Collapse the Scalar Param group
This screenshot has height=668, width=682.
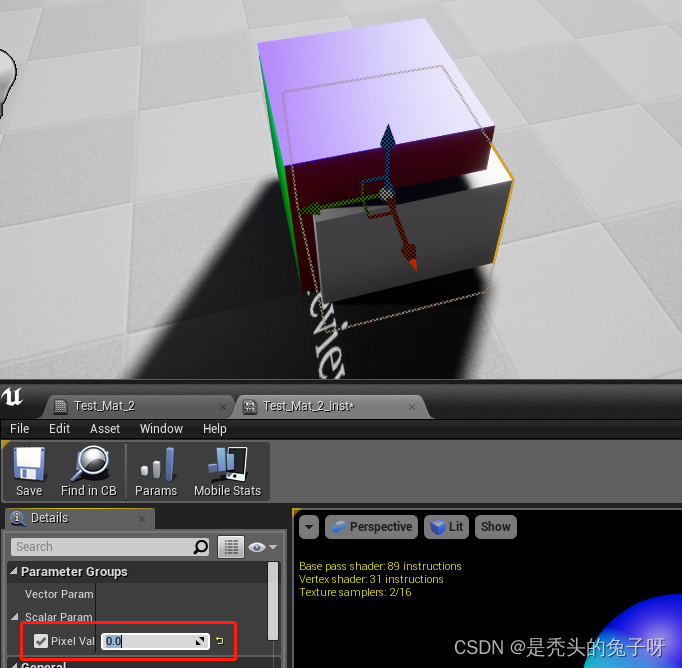pyautogui.click(x=15, y=617)
